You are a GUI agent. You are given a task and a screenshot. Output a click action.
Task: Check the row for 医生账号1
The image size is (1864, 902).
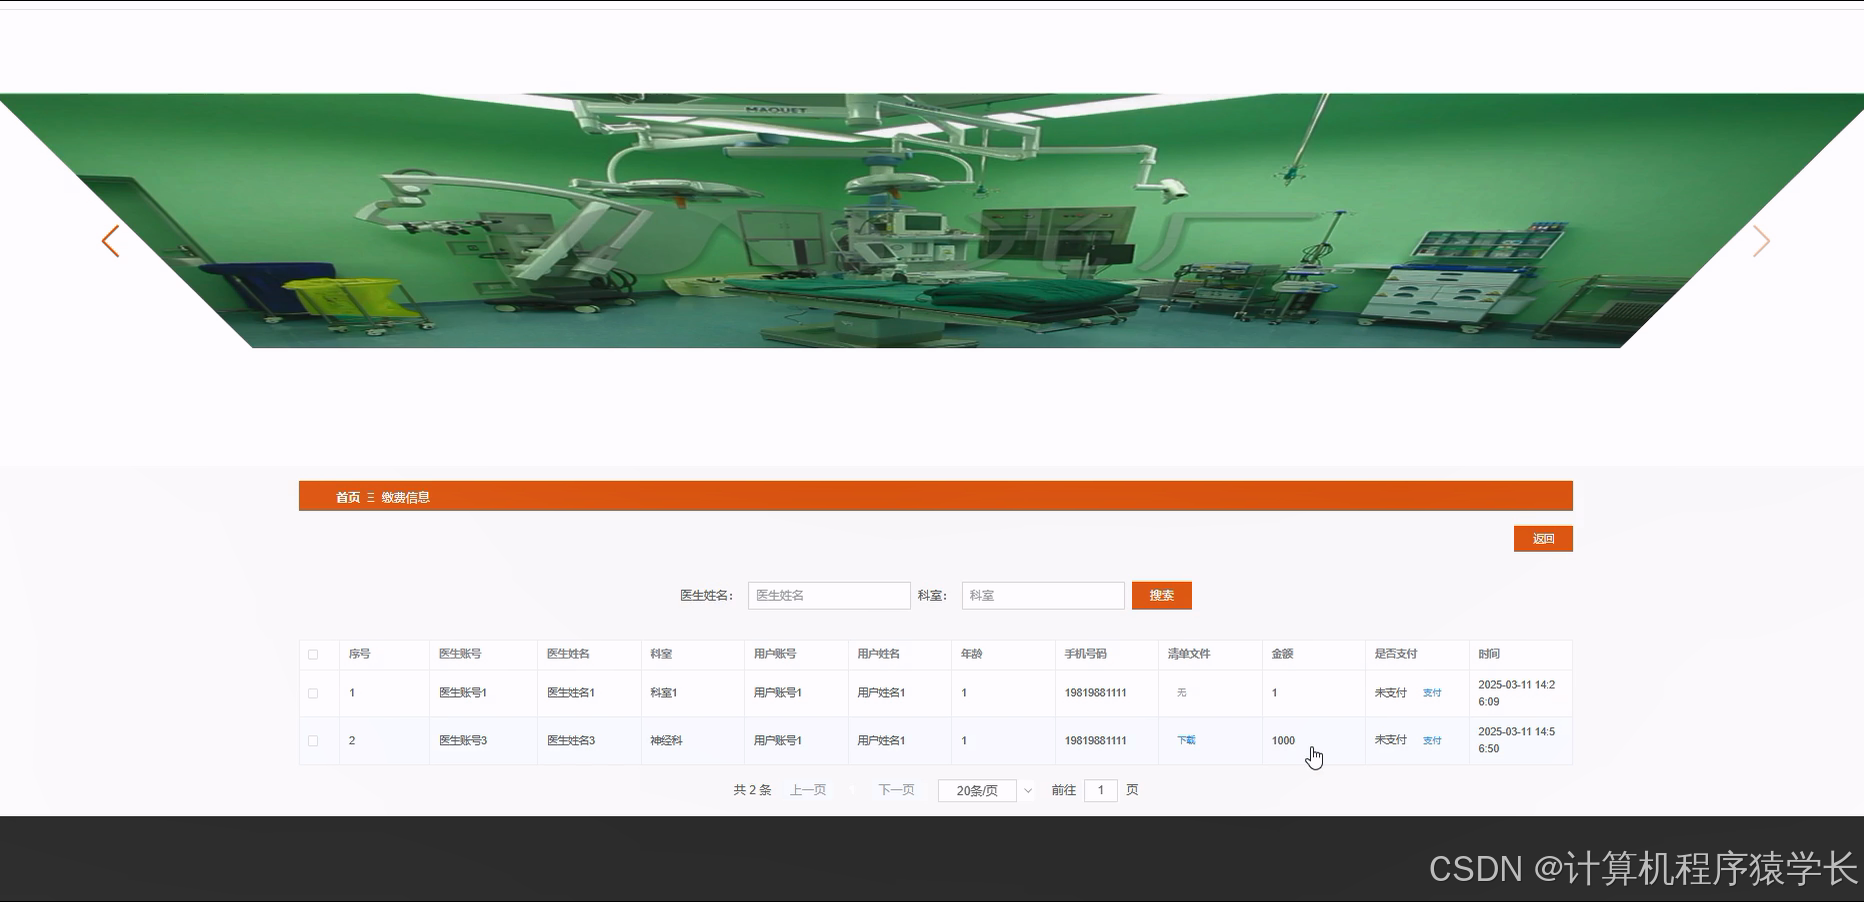coord(313,693)
